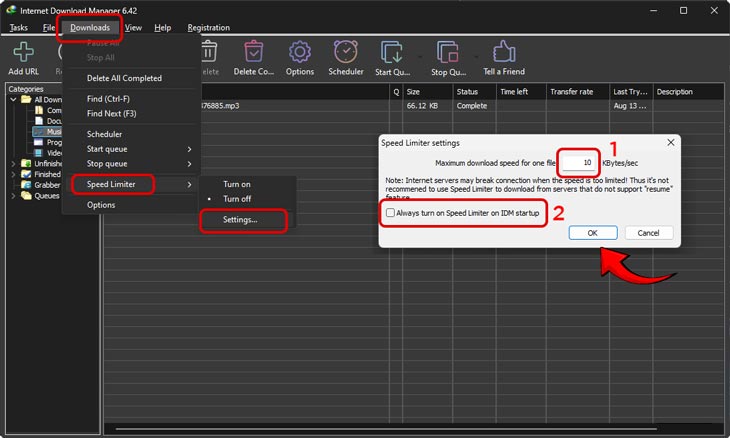The image size is (730, 438).
Task: Click the Stop Queue toolbar icon
Action: click(447, 53)
